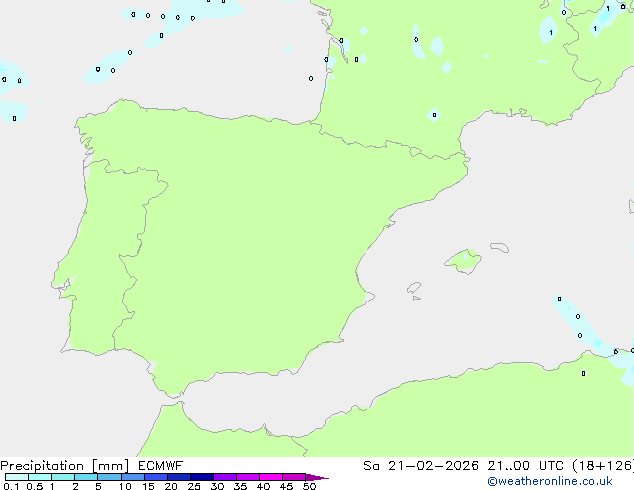The width and height of the screenshot is (634, 490).
Task: Pick the lightest 0.1–0.5 mm legend swatch
Action: [x=16, y=478]
